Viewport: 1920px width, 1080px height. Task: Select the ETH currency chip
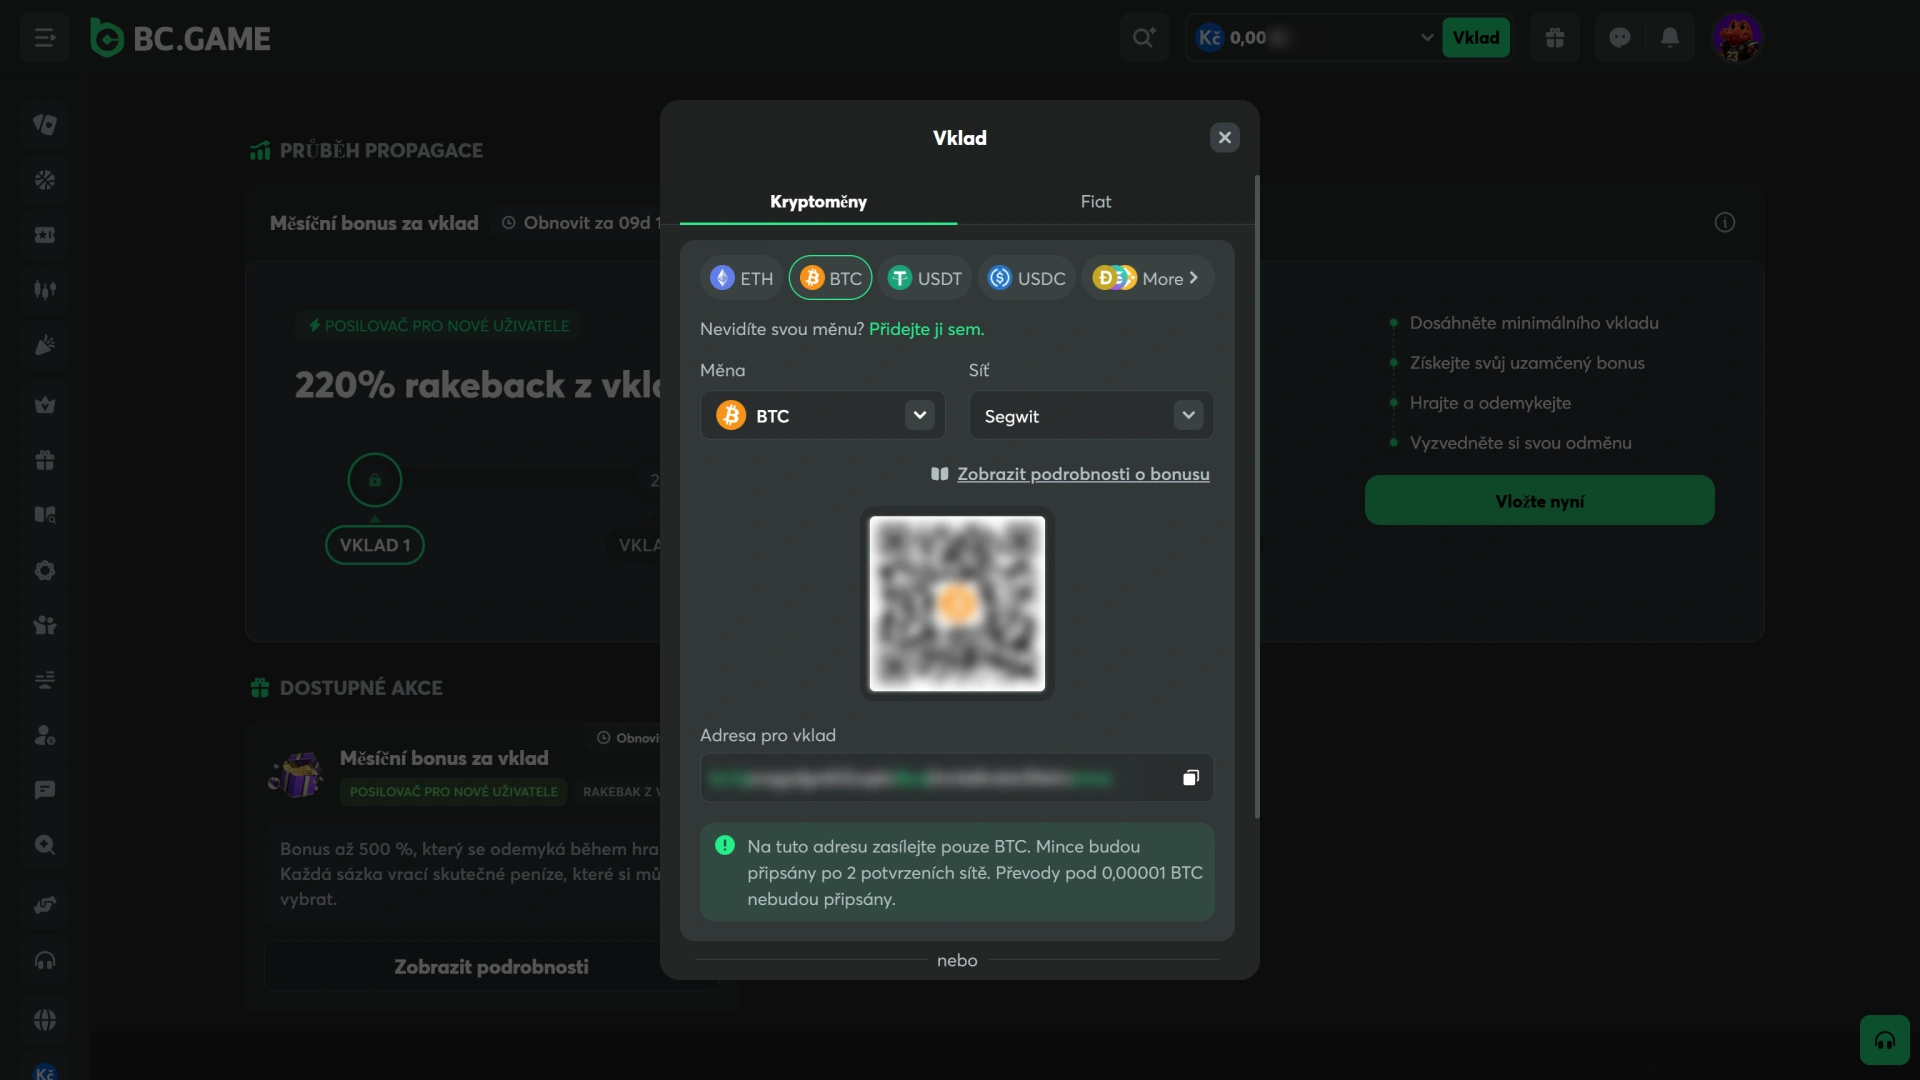[x=742, y=278]
